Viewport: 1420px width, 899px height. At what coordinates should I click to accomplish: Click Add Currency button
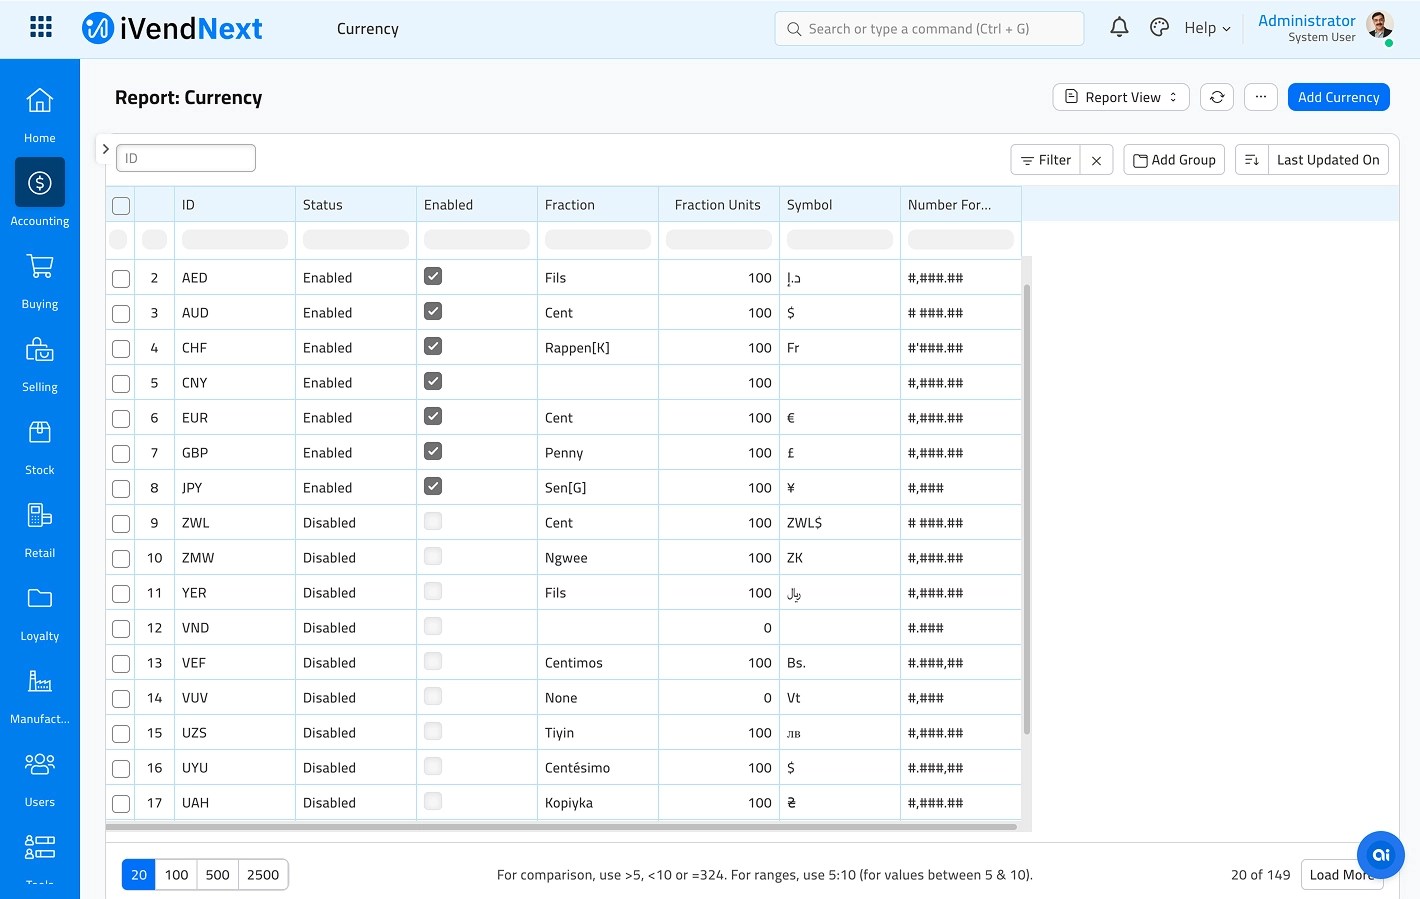pyautogui.click(x=1339, y=97)
